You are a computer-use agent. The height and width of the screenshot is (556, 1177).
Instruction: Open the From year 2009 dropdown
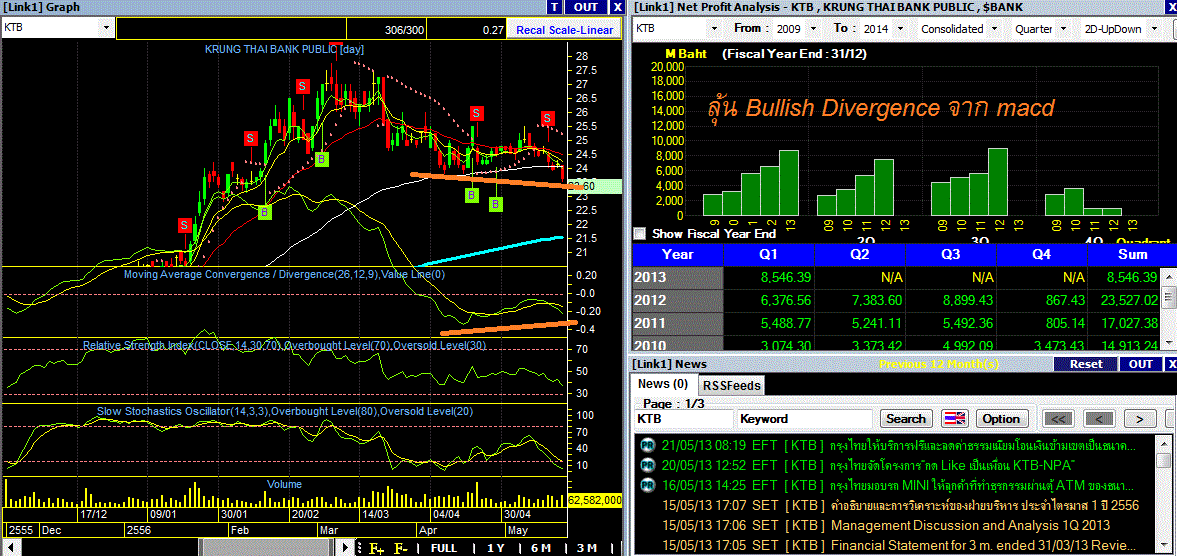814,29
